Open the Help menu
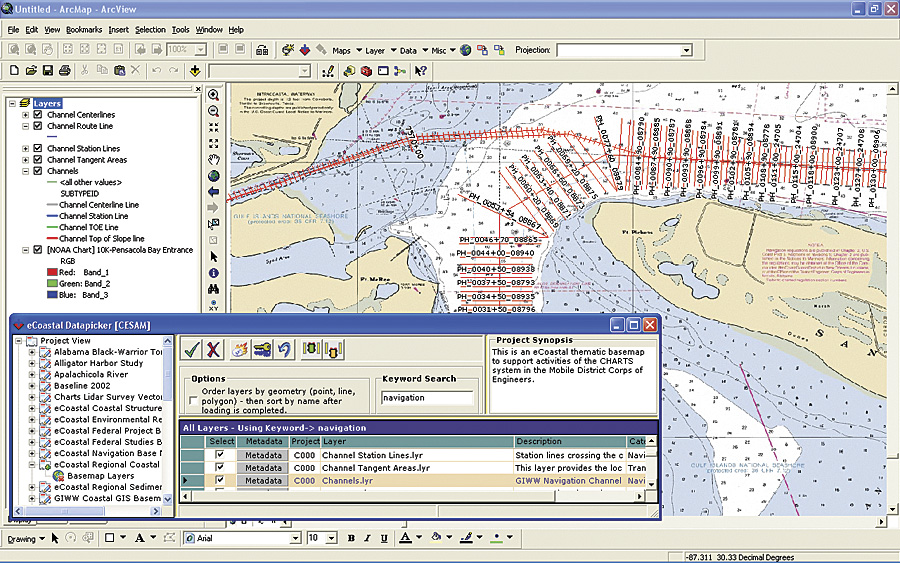 pos(236,29)
